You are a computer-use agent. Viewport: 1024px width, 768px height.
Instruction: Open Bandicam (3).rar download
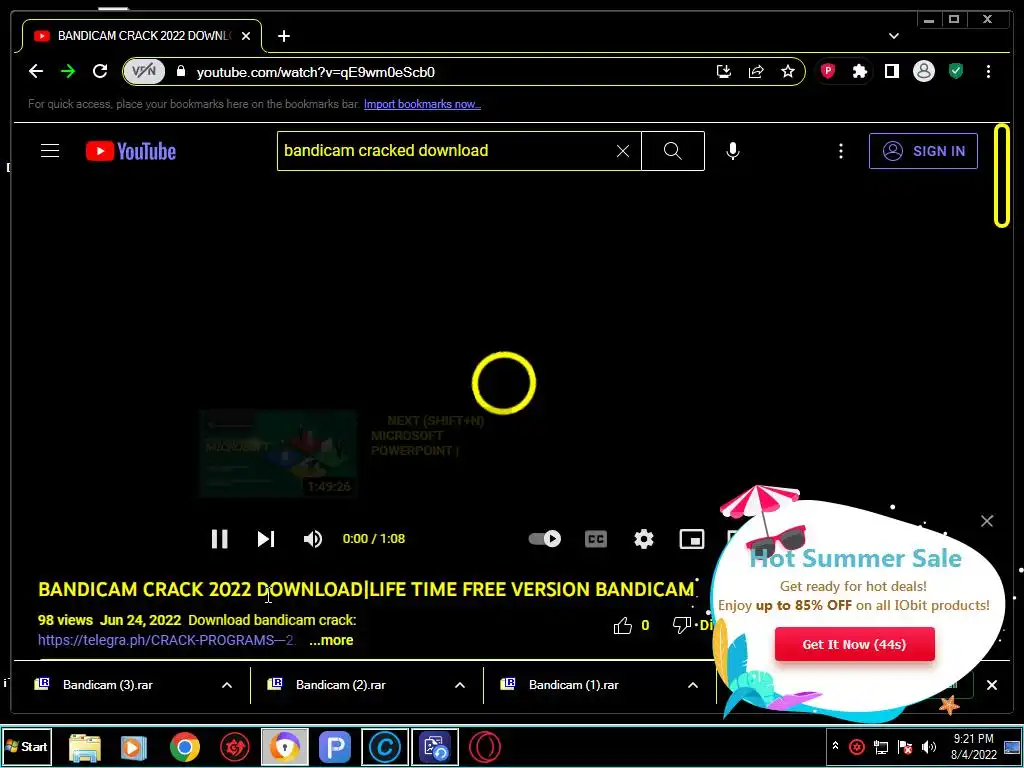pos(108,684)
